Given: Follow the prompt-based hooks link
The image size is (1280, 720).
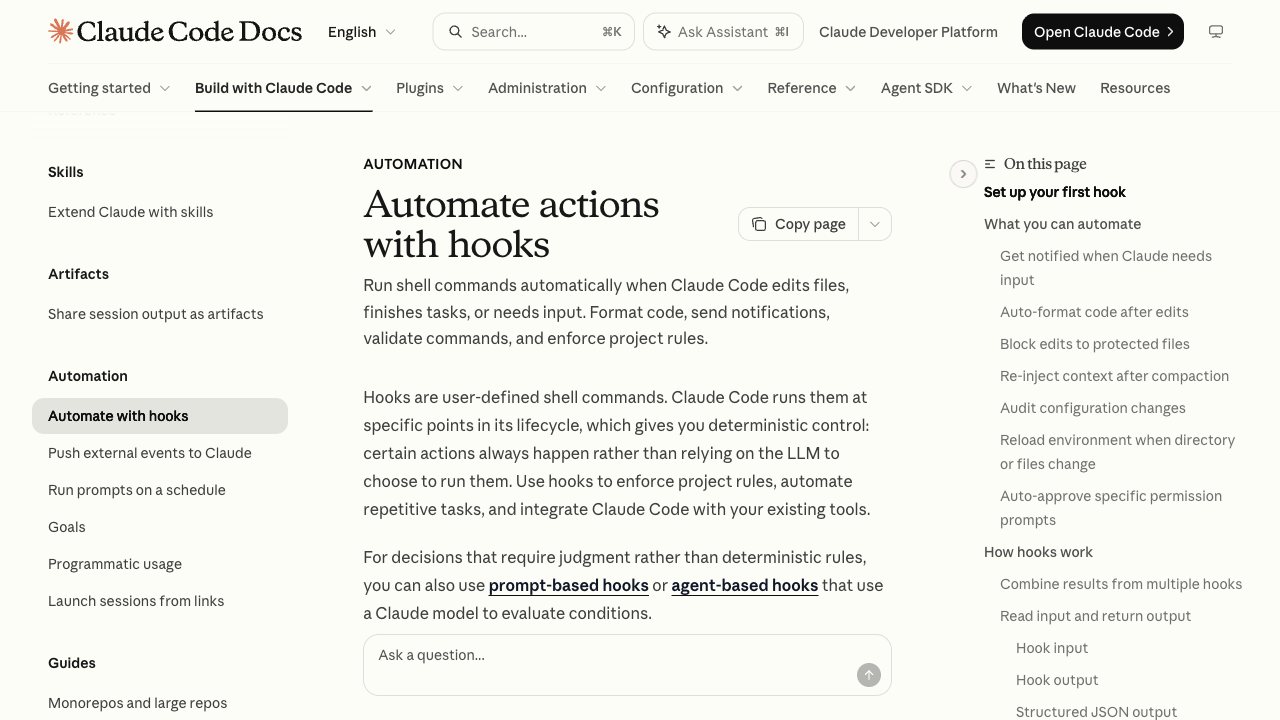Looking at the screenshot, I should coord(569,585).
